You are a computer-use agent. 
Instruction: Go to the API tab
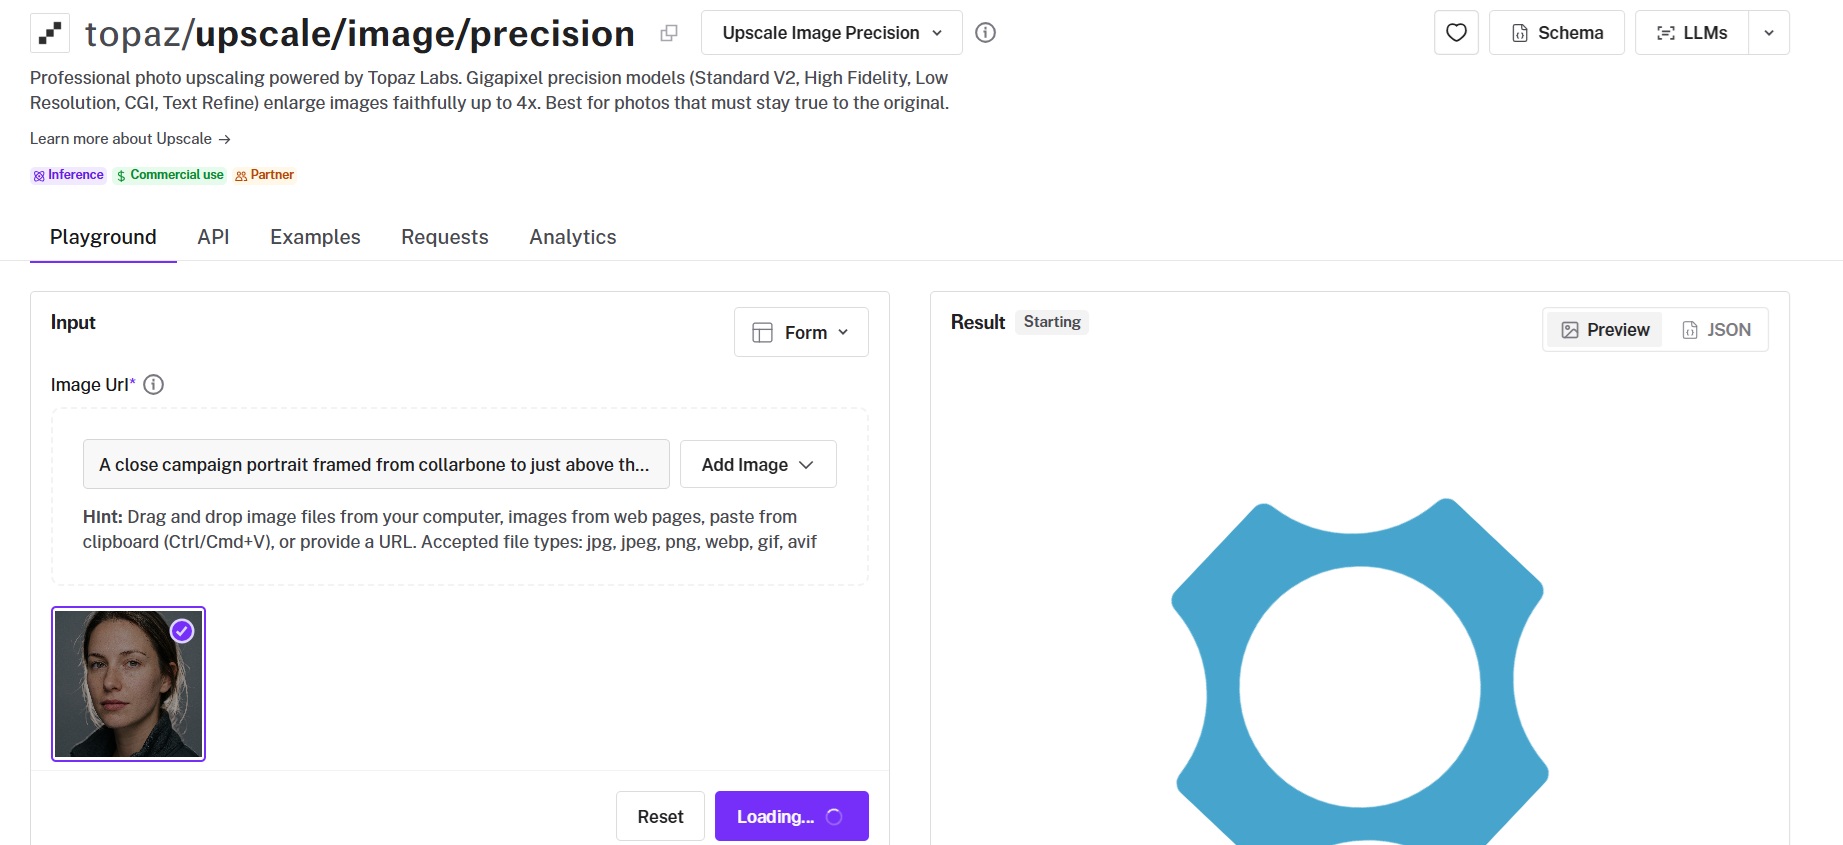[x=213, y=237]
